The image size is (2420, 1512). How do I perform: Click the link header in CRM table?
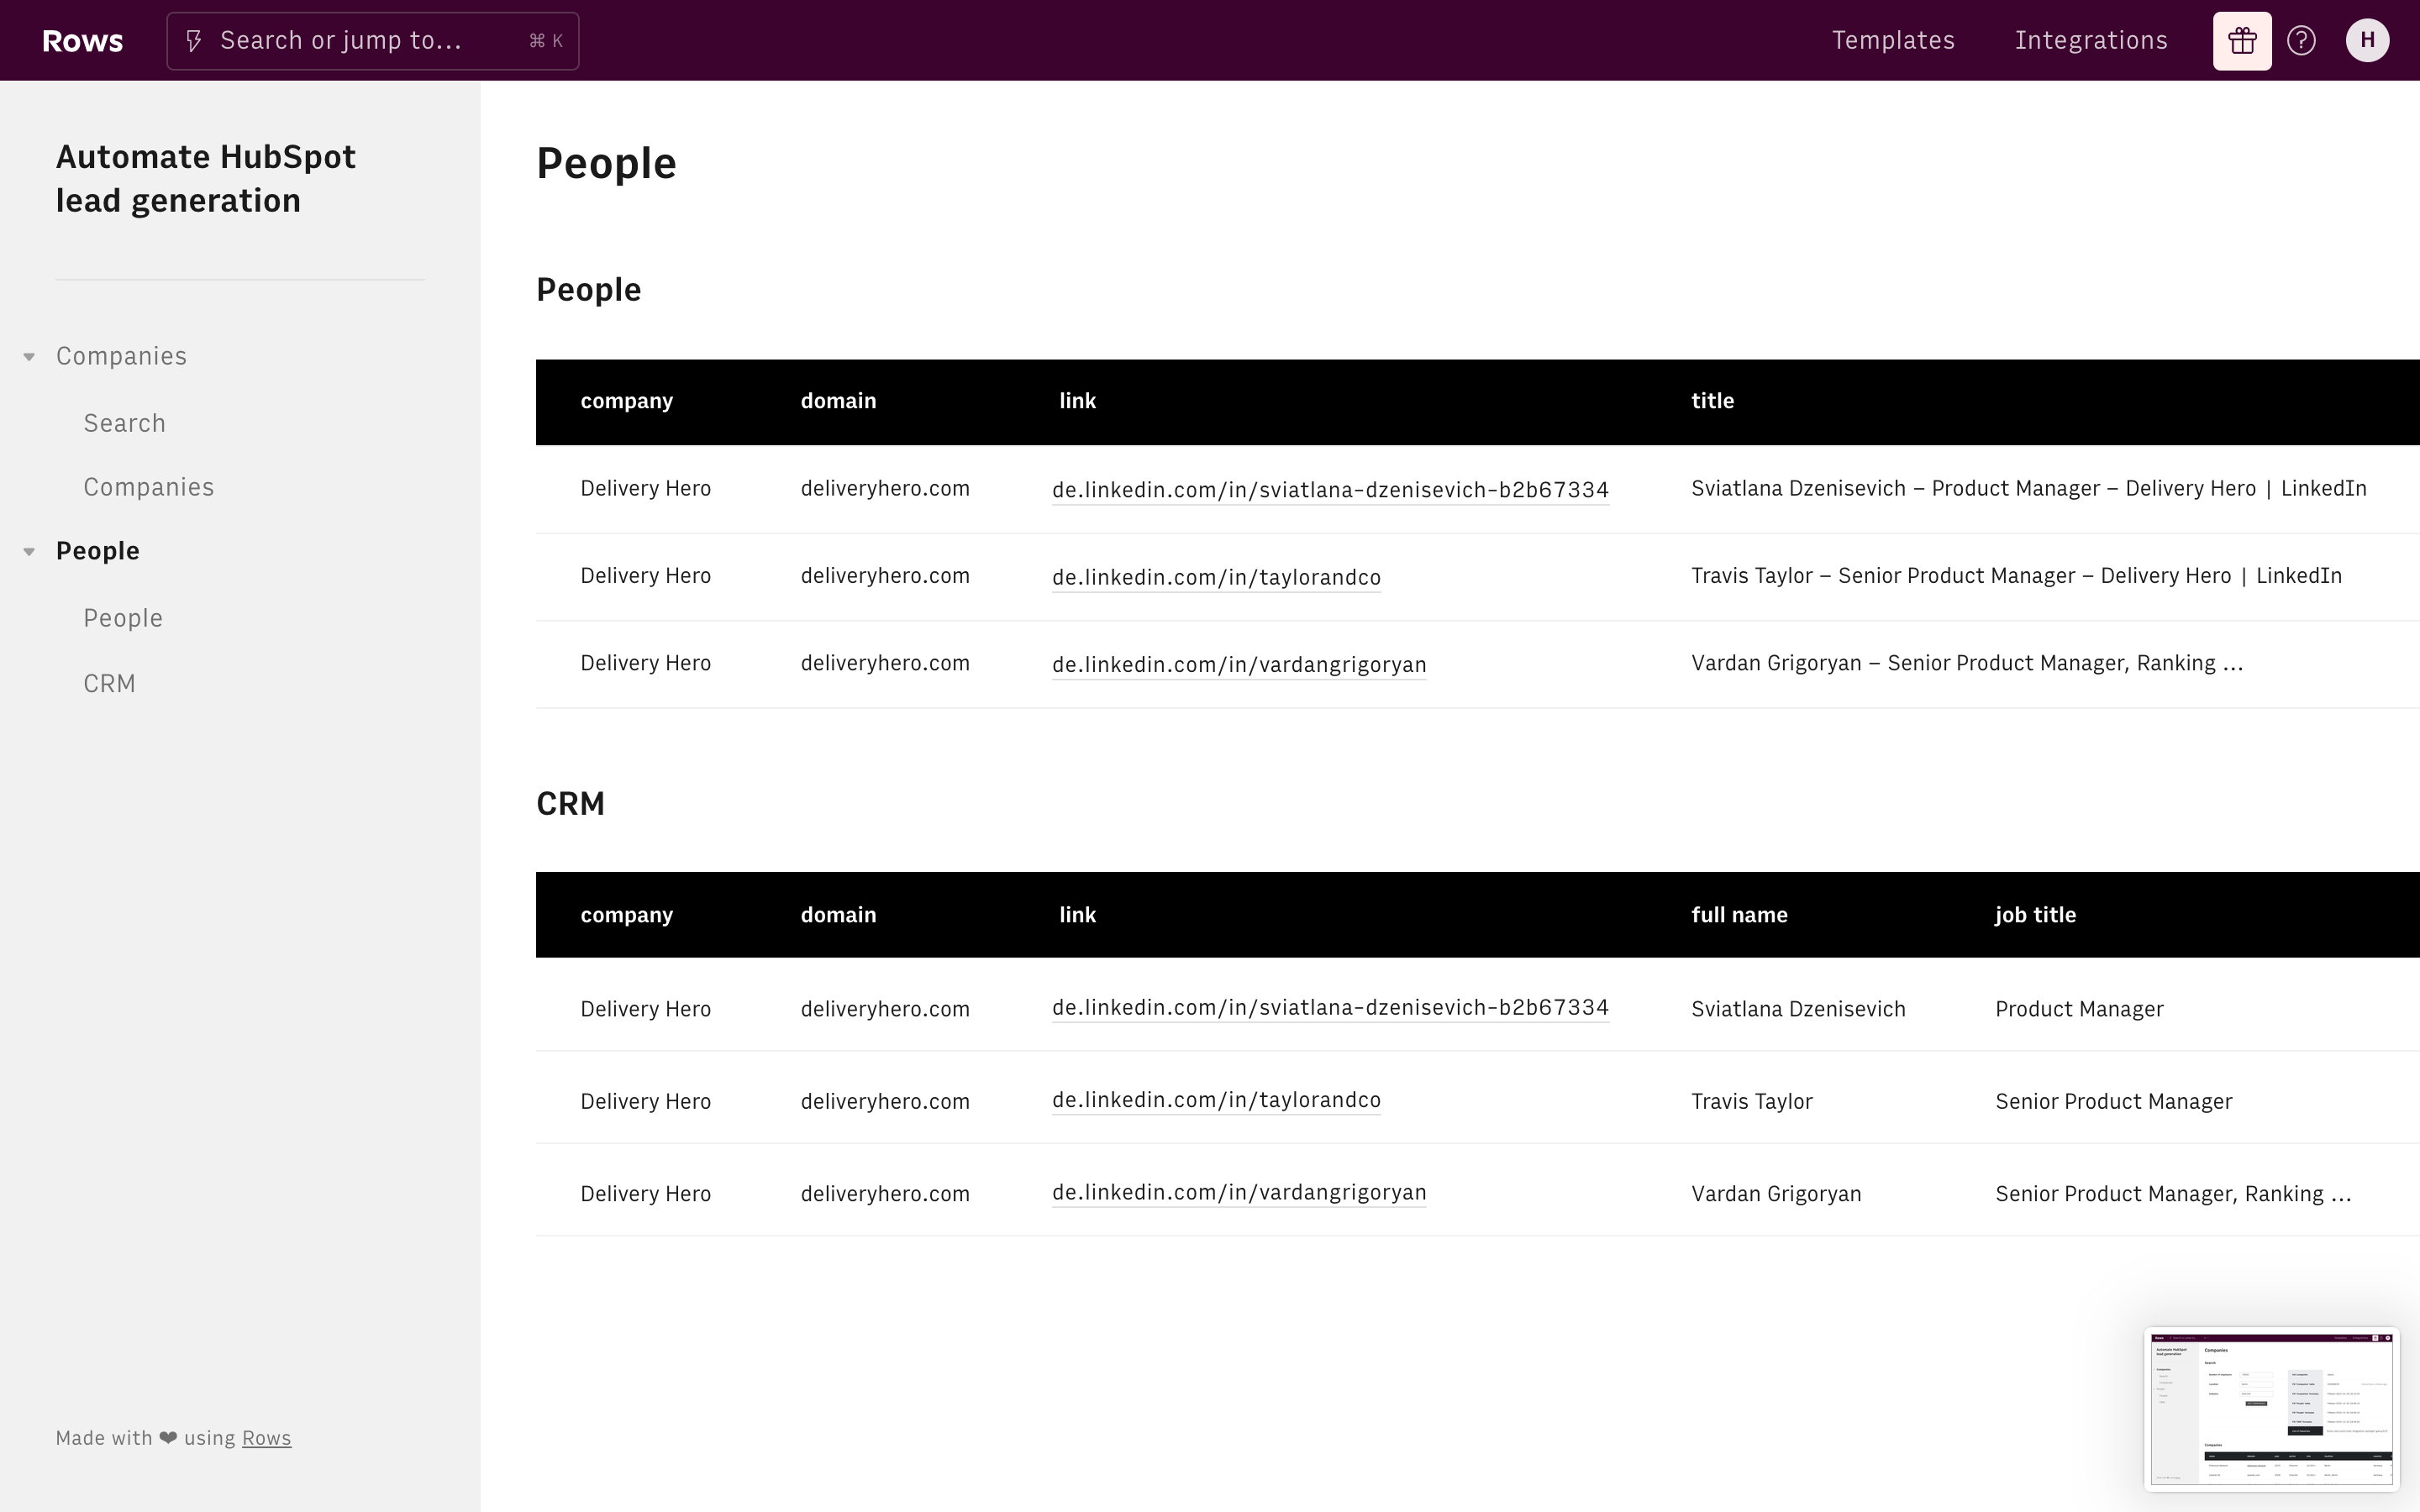(x=1077, y=915)
